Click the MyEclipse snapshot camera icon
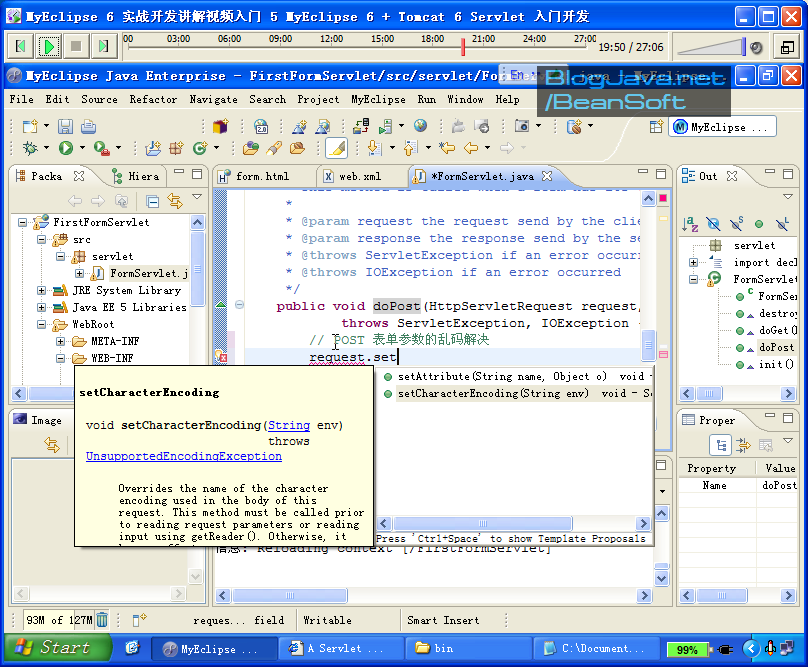808x667 pixels. [x=521, y=126]
